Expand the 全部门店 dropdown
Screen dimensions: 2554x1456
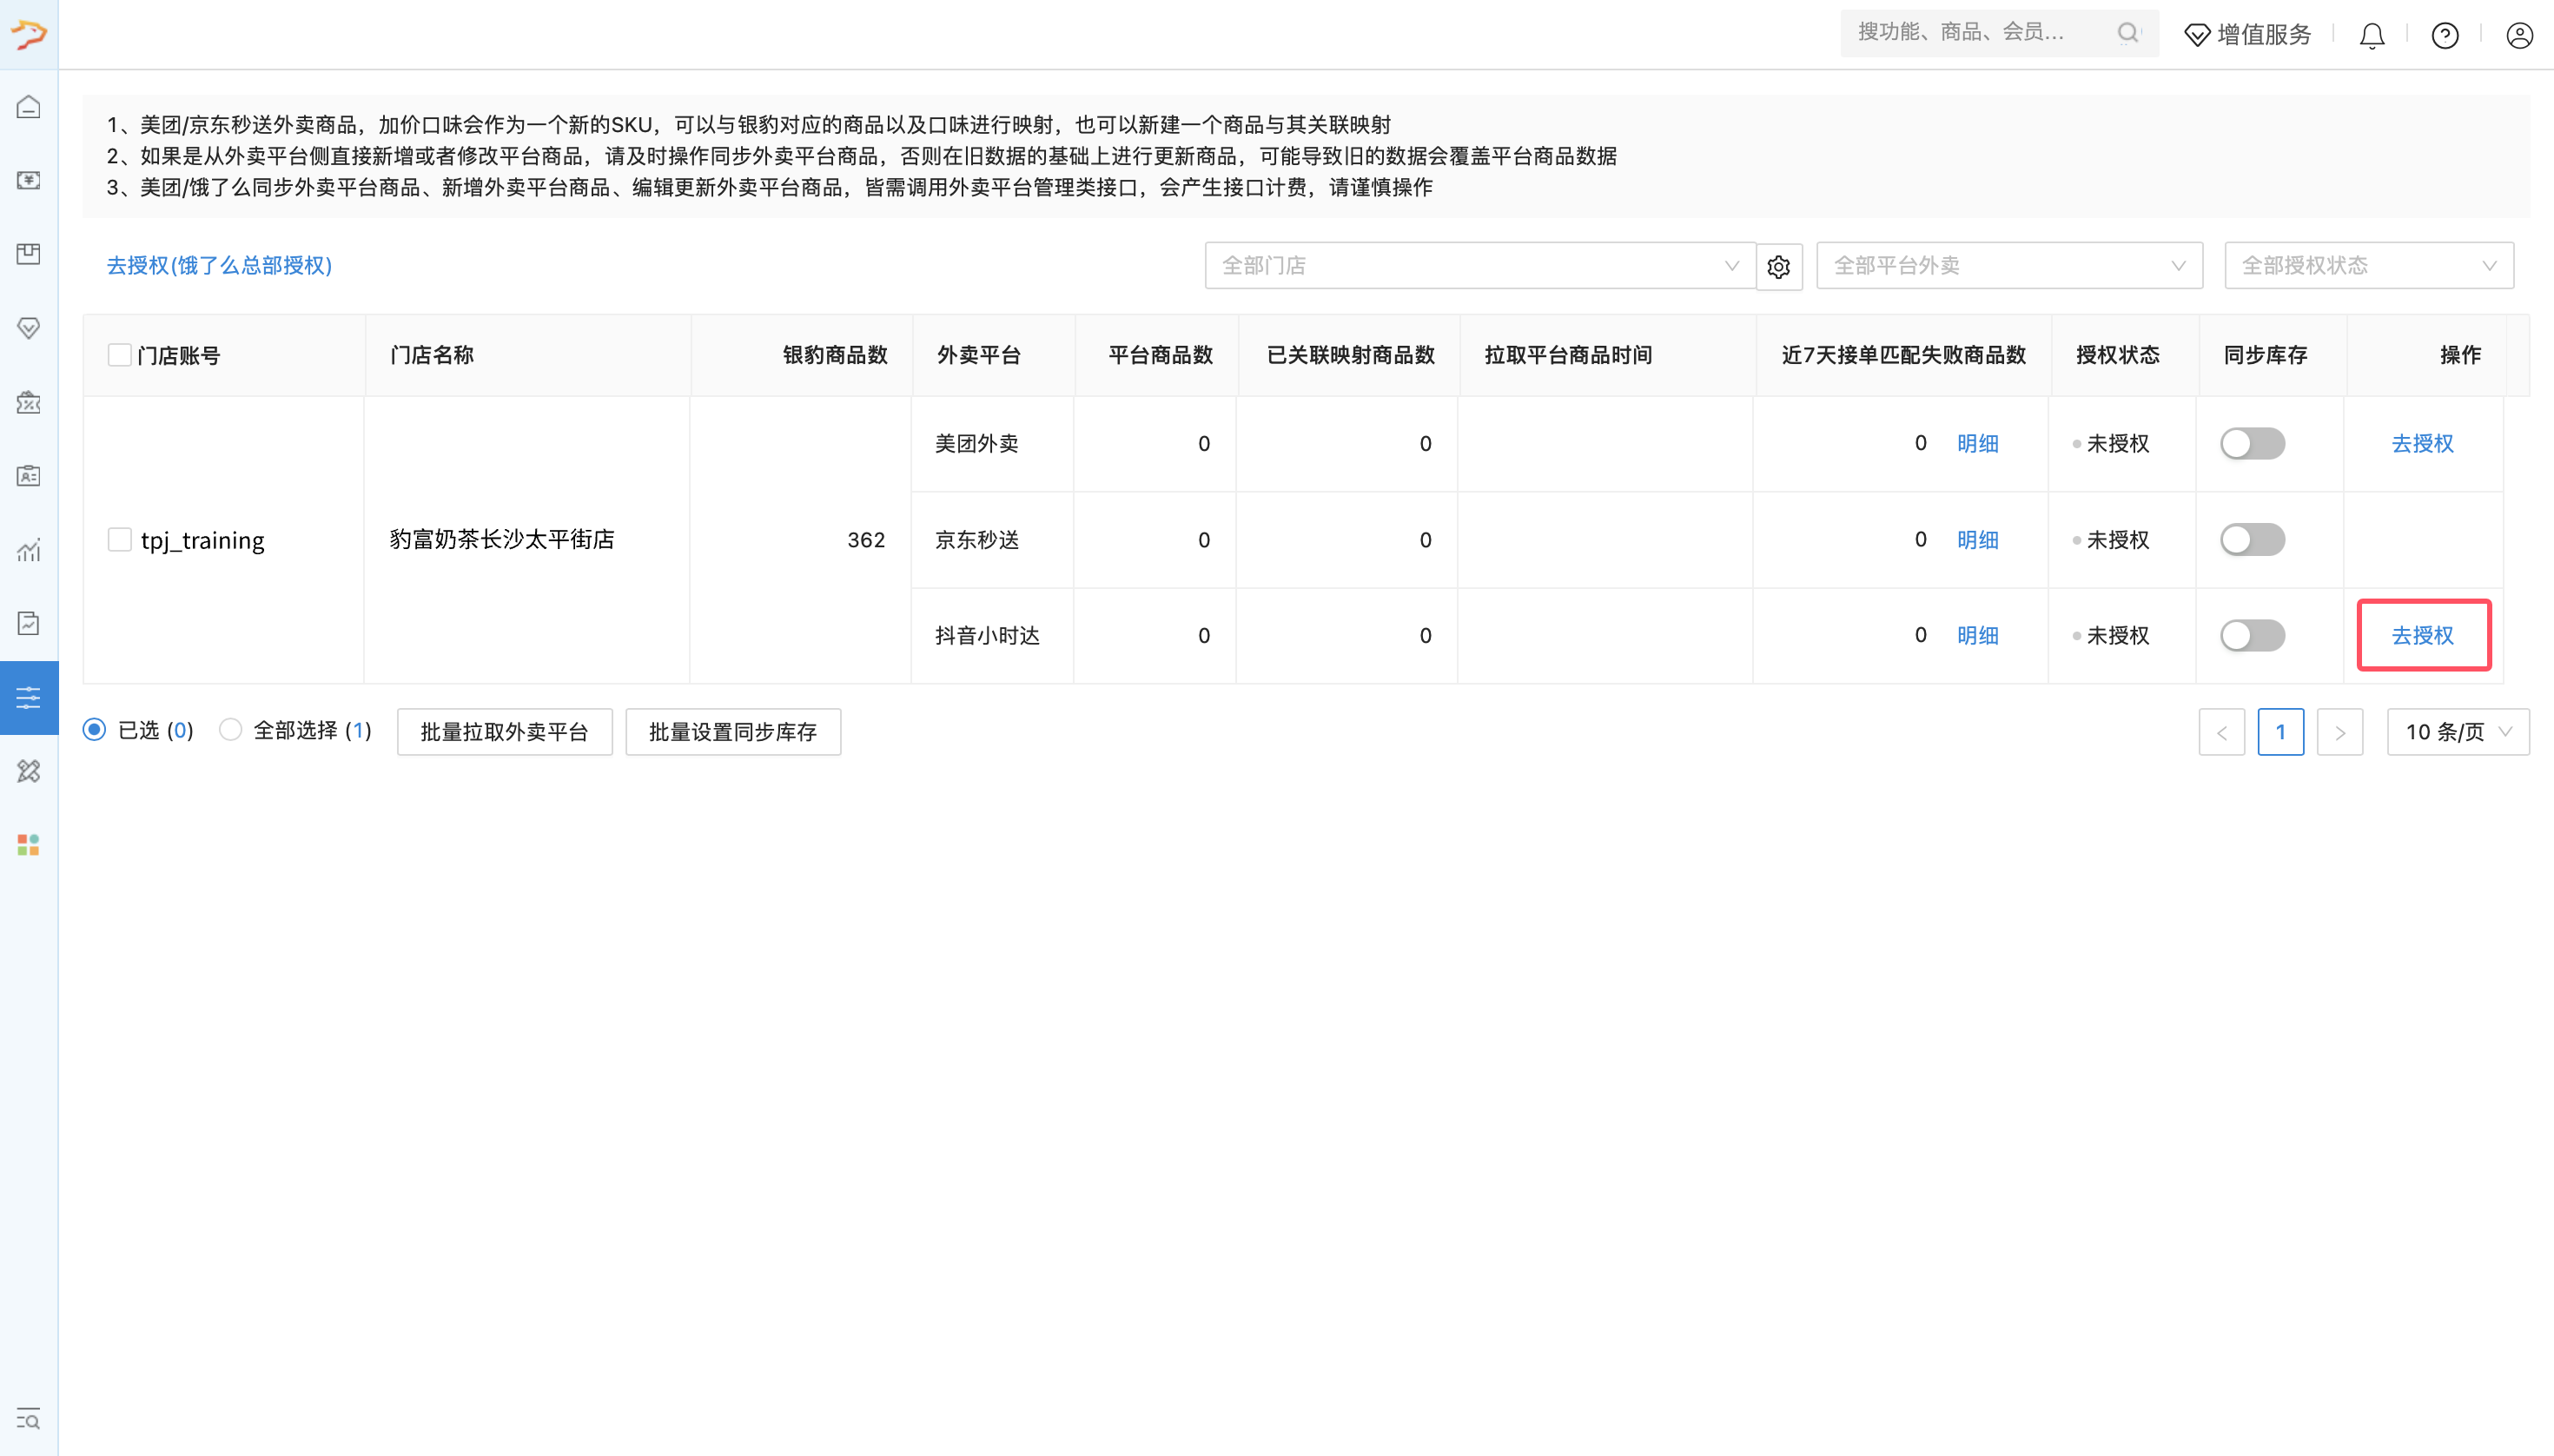1479,266
